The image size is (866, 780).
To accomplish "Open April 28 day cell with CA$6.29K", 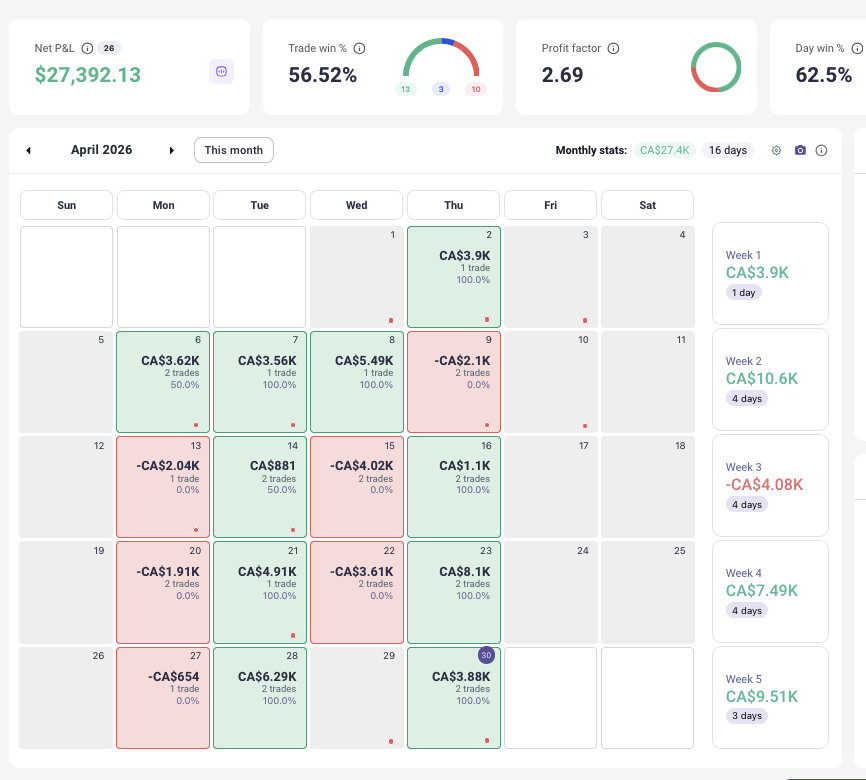I will [260, 698].
